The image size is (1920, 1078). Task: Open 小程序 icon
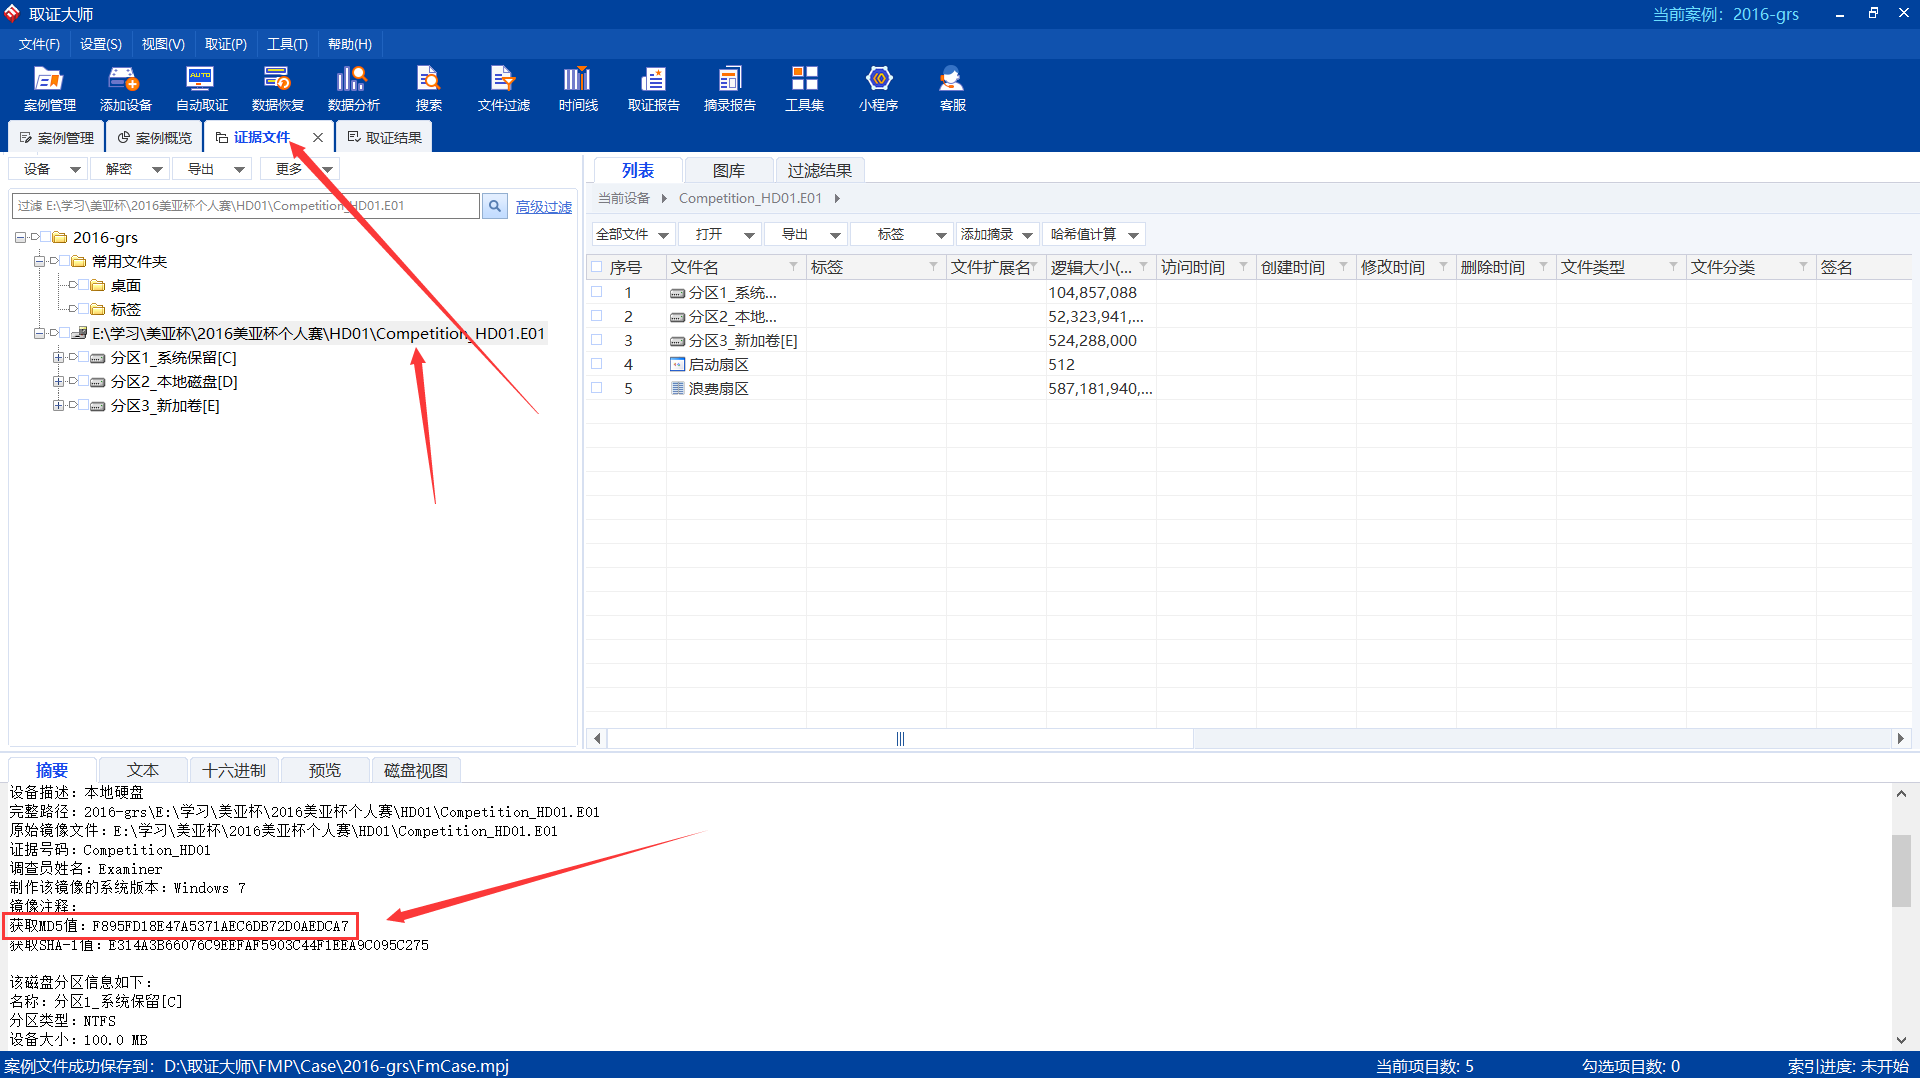click(x=878, y=88)
